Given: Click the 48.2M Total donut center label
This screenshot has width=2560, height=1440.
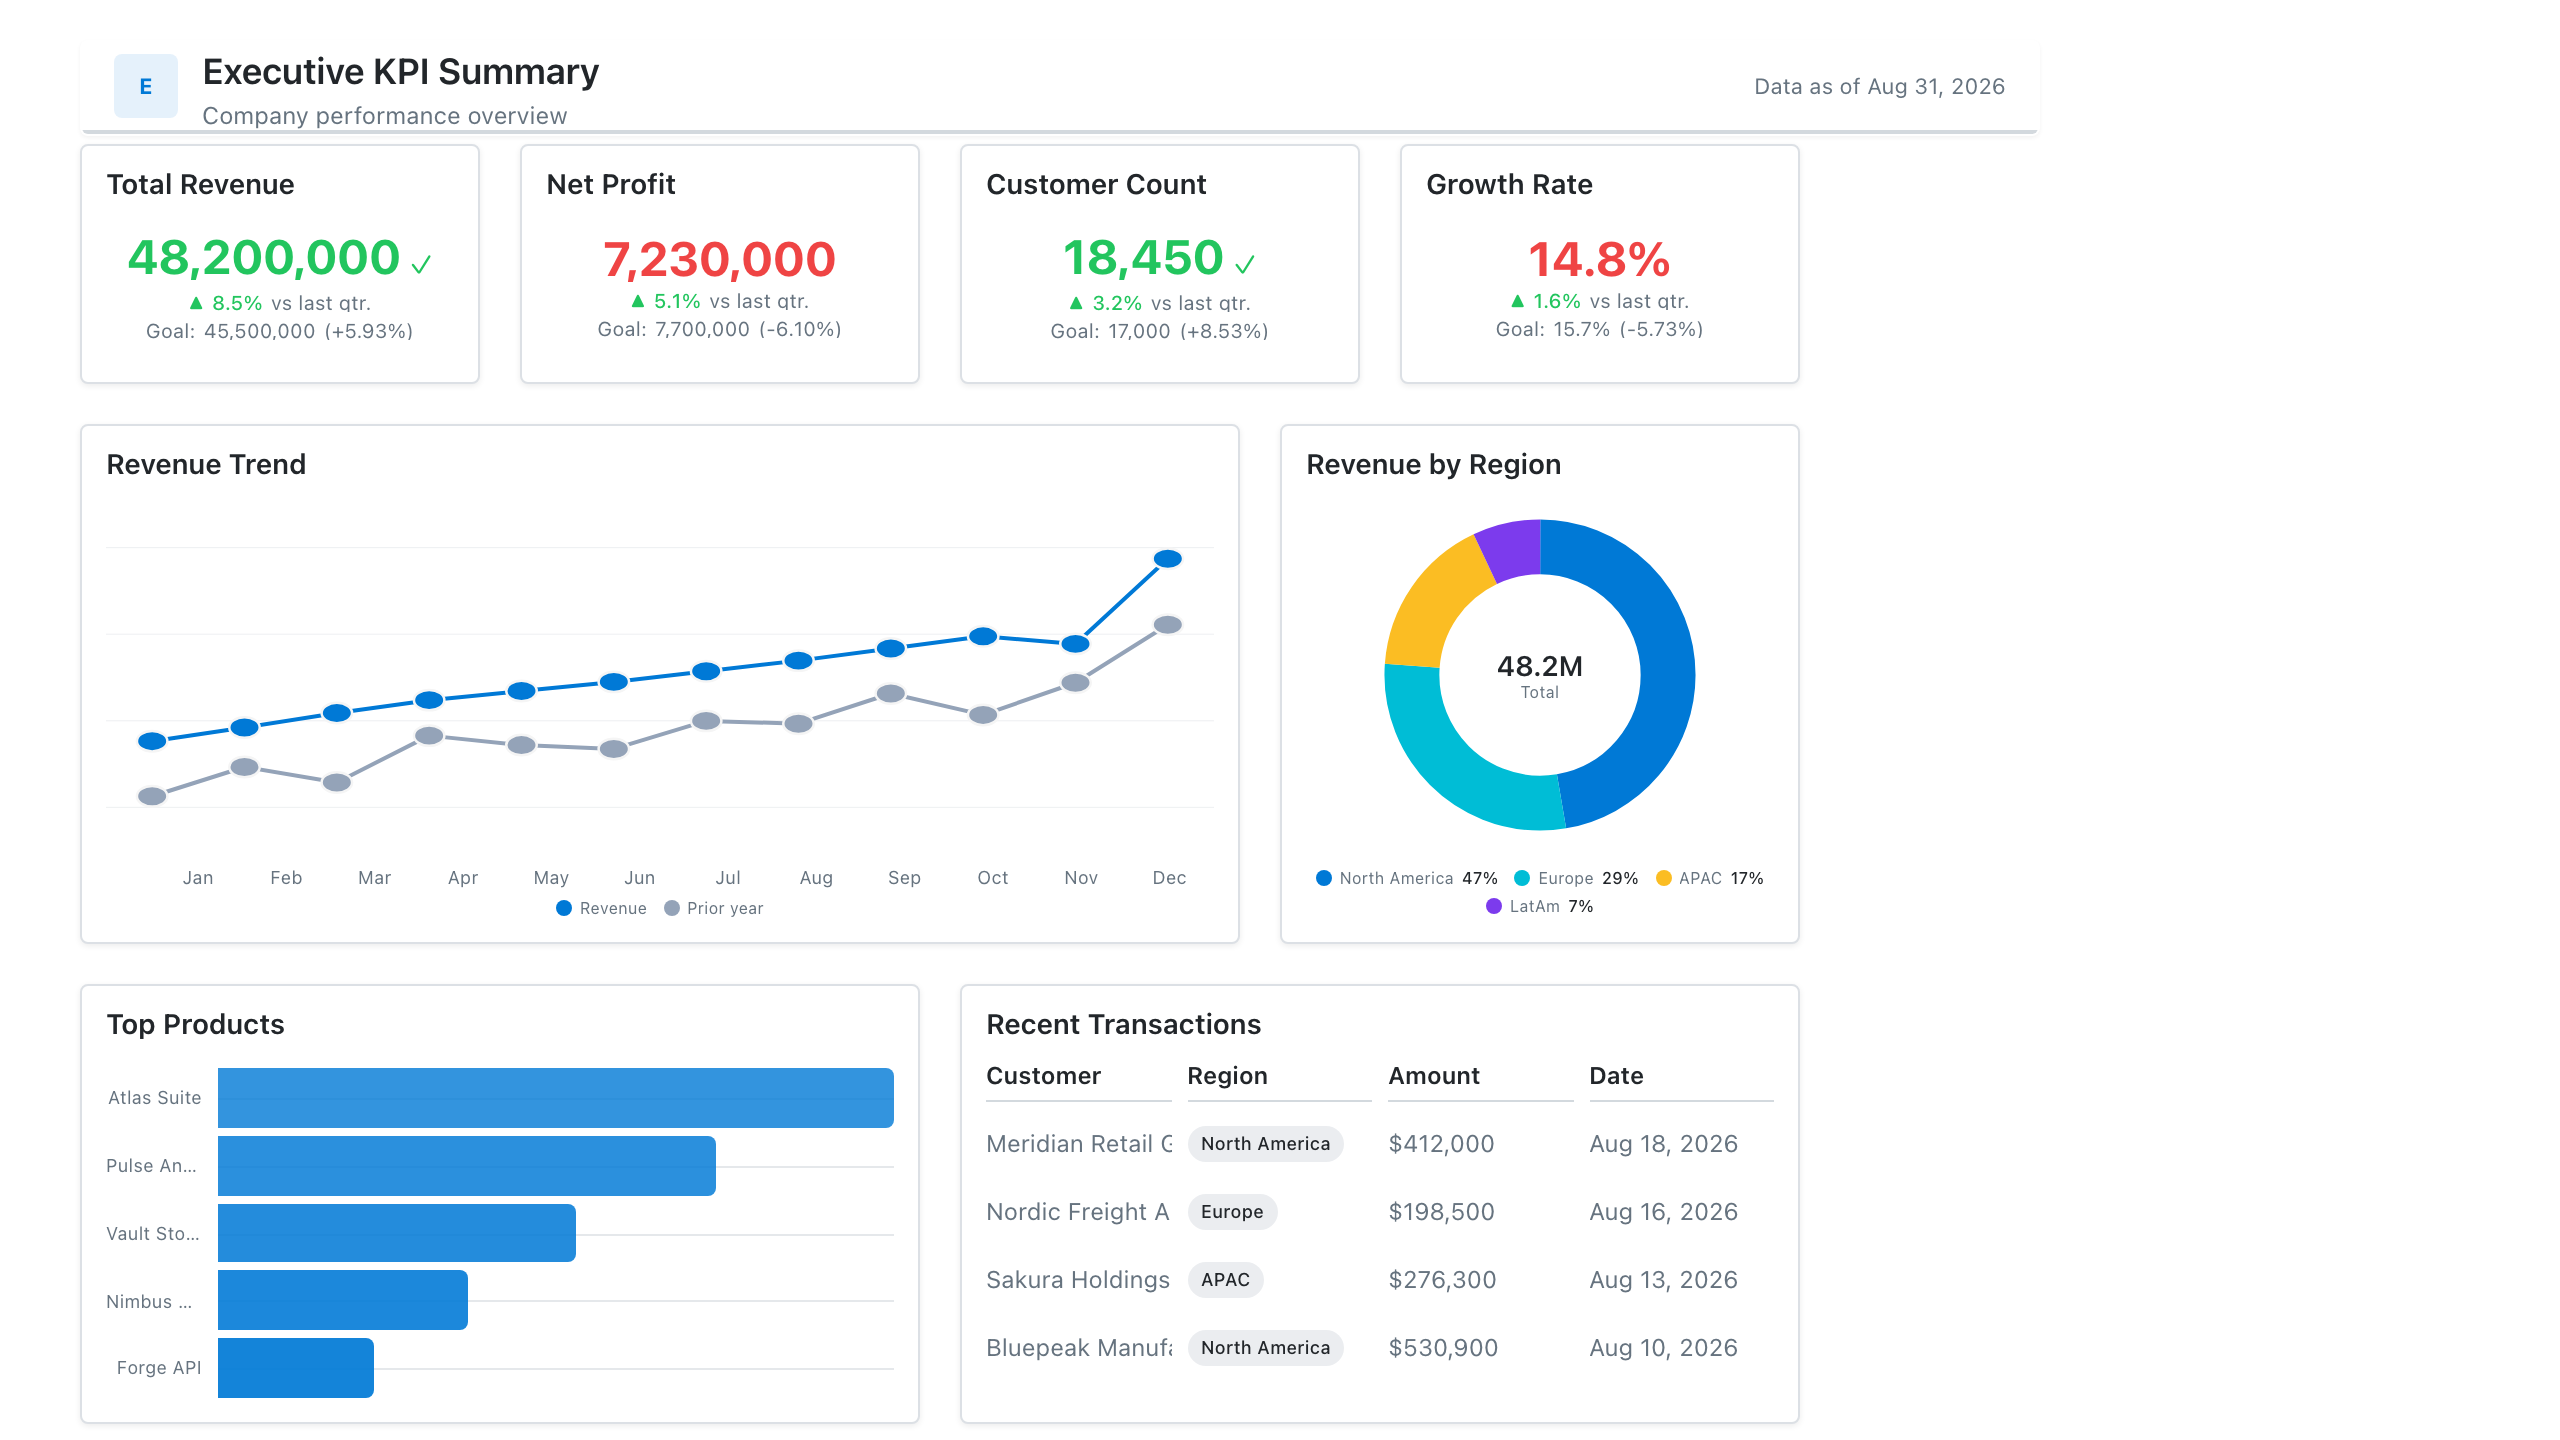Looking at the screenshot, I should (1540, 675).
